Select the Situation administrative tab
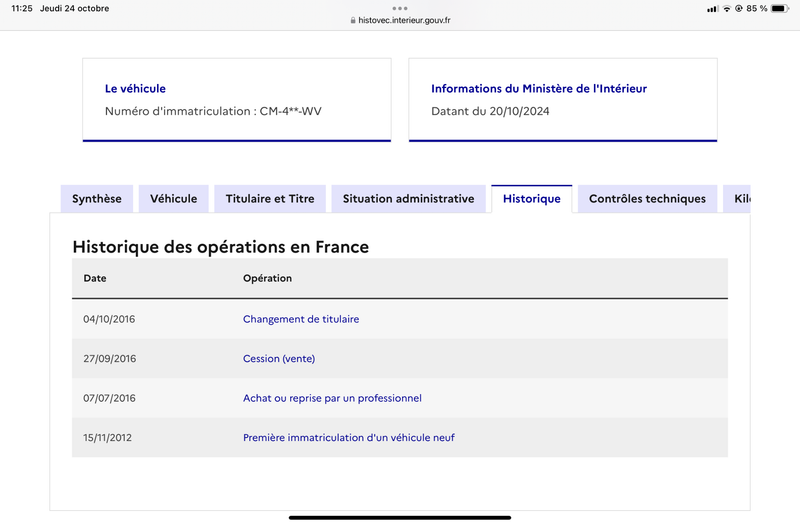The height and width of the screenshot is (525, 800). pyautogui.click(x=409, y=198)
